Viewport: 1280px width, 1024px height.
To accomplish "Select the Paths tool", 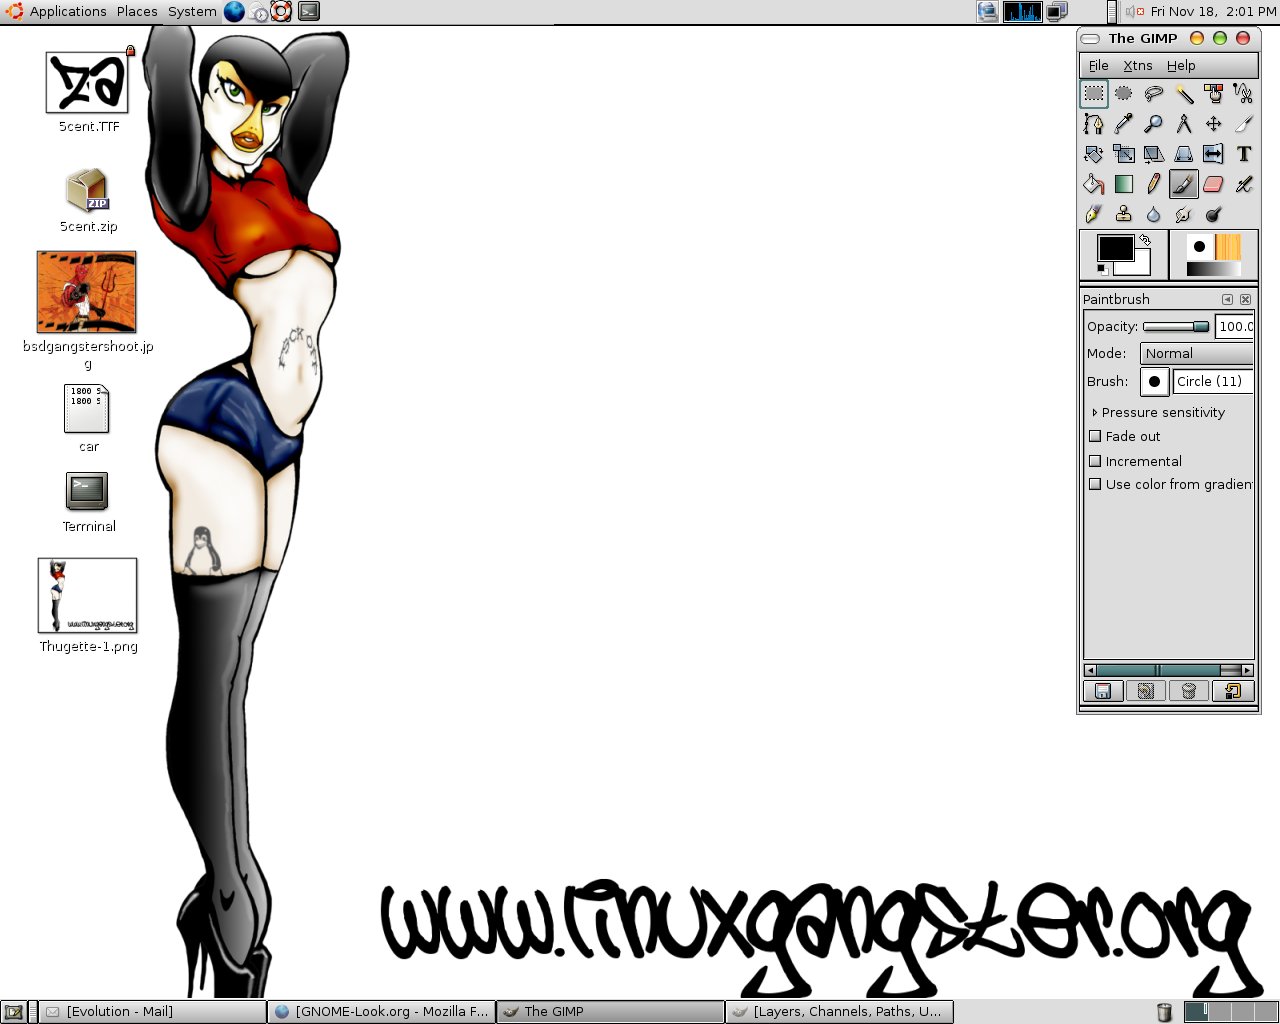I will coord(1094,124).
